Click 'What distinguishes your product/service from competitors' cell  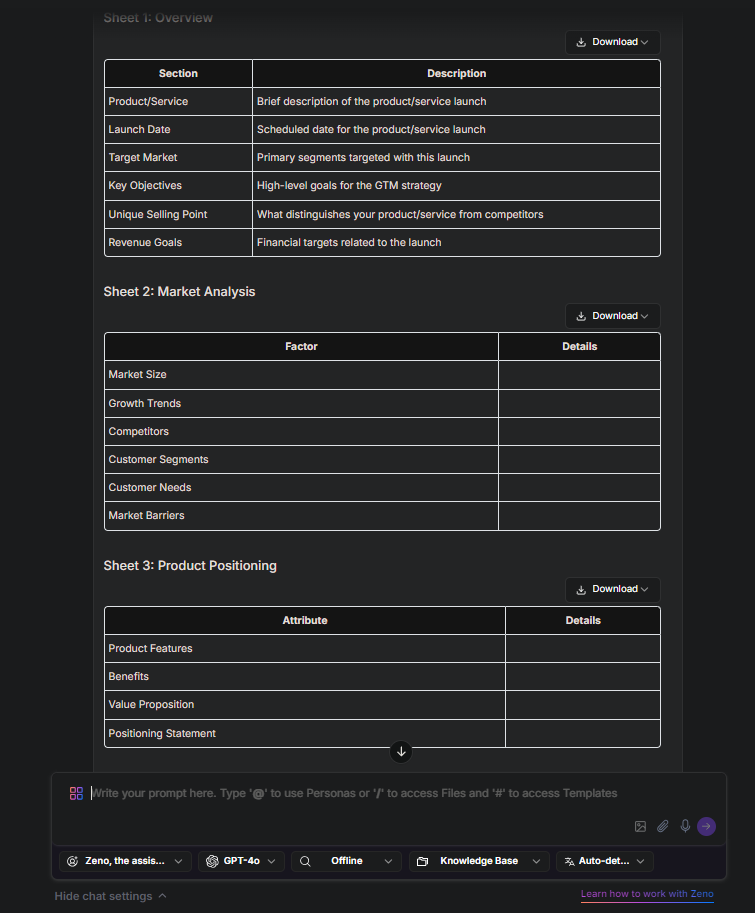[x=456, y=214]
